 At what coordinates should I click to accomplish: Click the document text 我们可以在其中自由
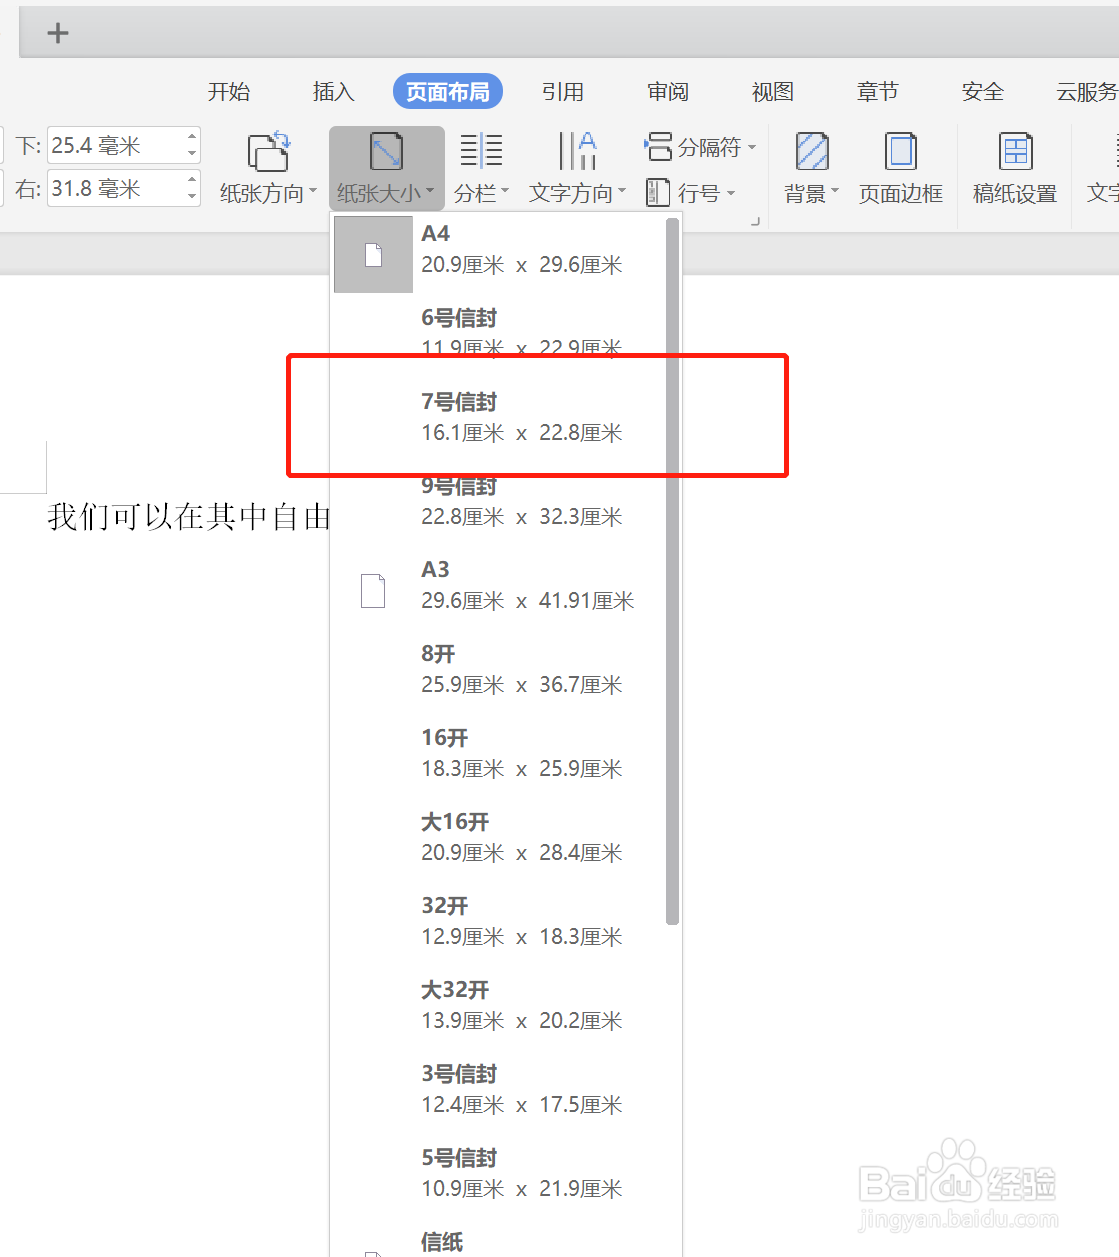pos(189,517)
